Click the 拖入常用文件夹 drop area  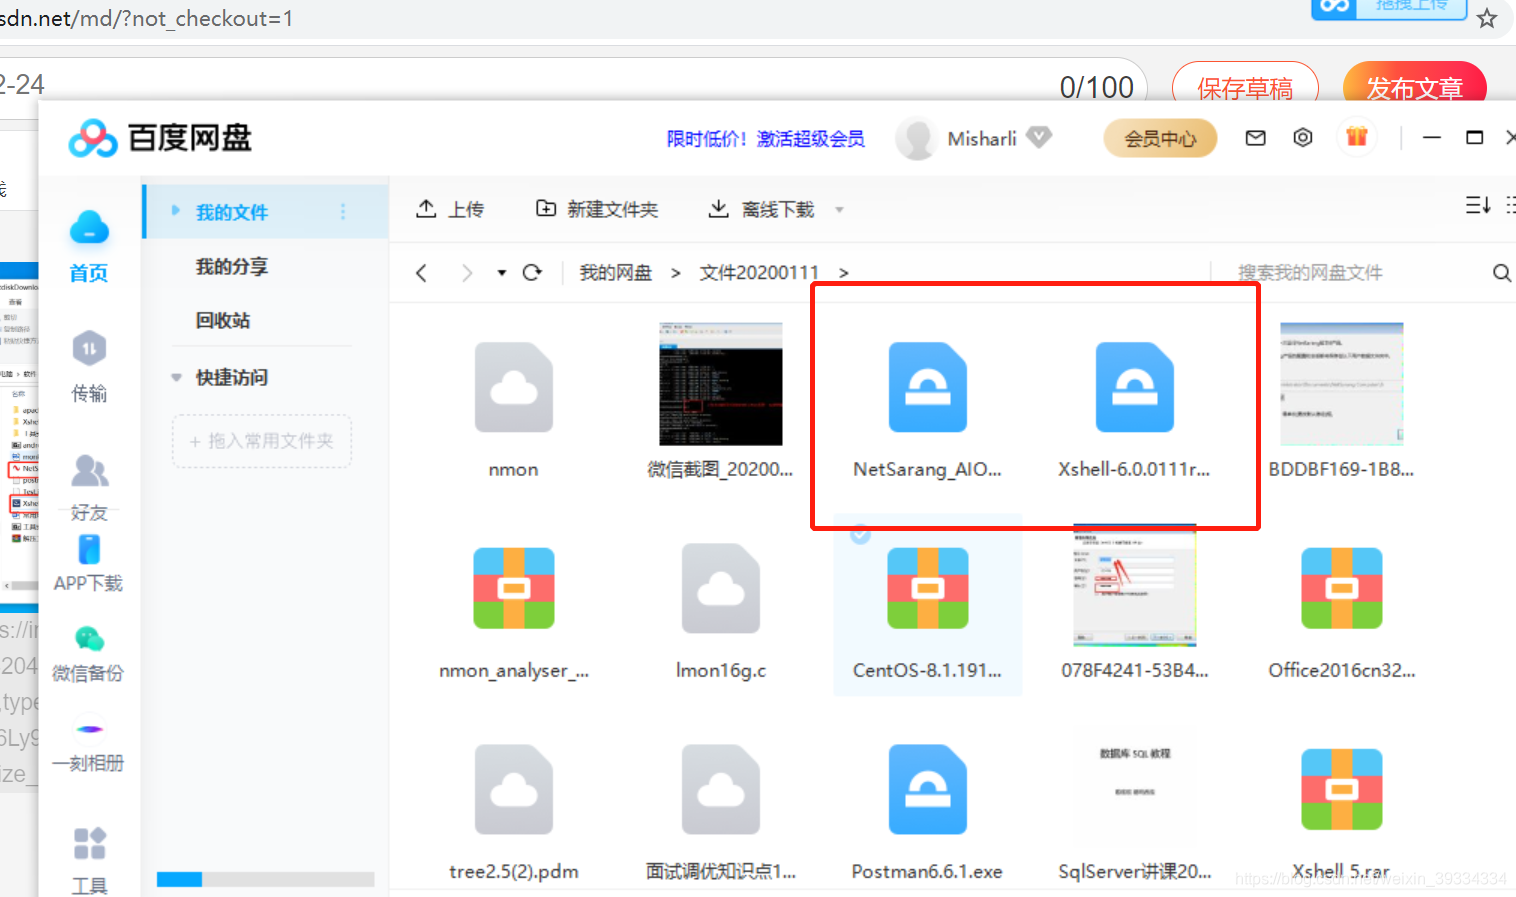click(x=262, y=441)
